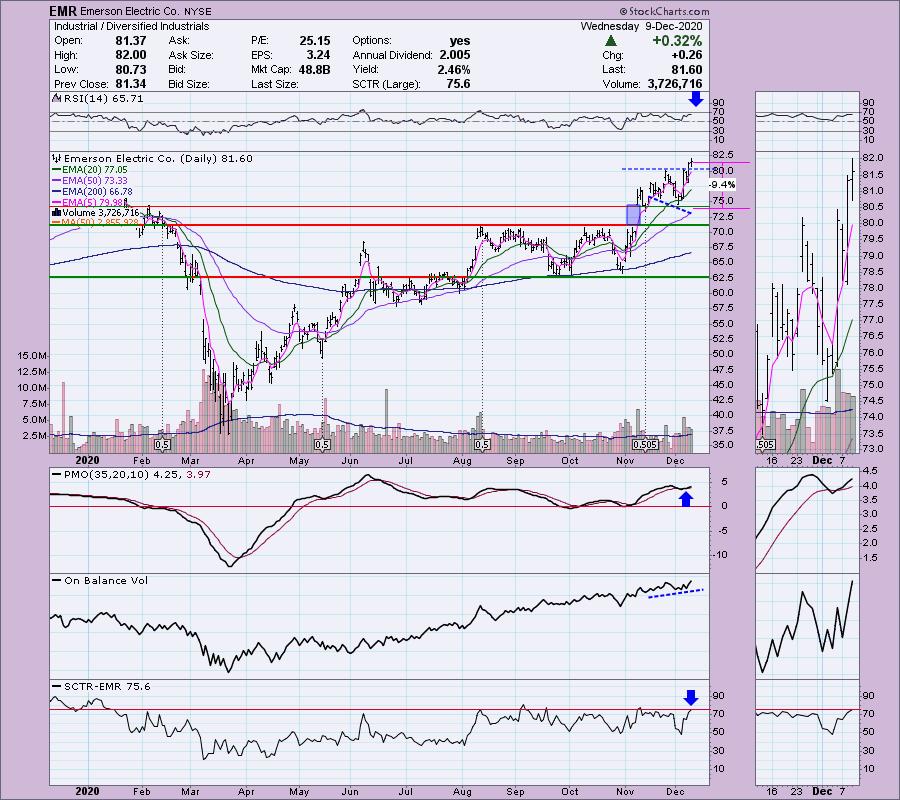
Task: Click the Wednesday 9-Dec-2020 date
Action: 641,26
